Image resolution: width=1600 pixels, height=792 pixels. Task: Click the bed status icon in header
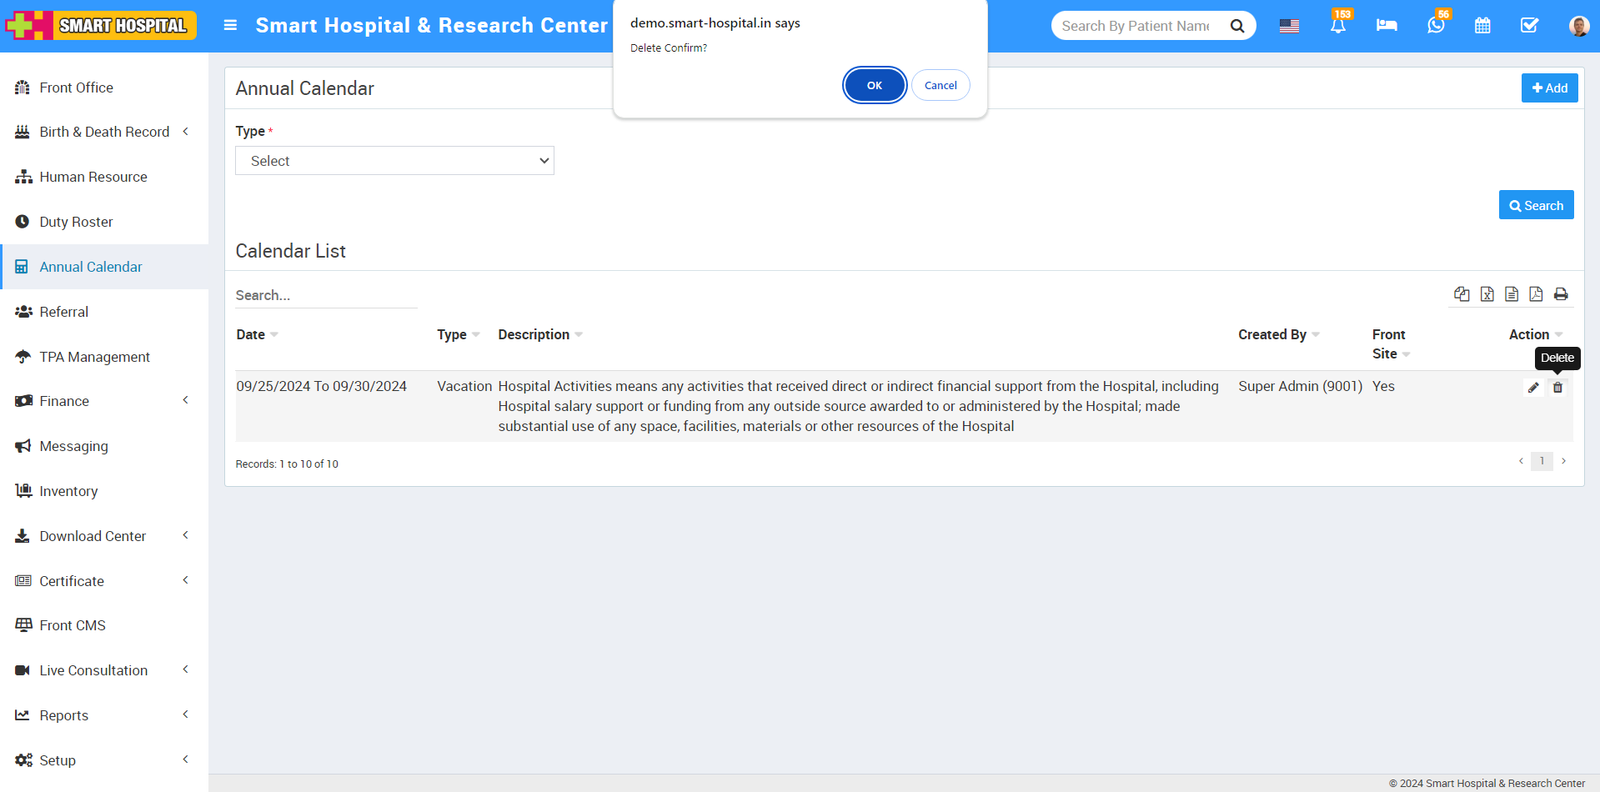(x=1386, y=26)
